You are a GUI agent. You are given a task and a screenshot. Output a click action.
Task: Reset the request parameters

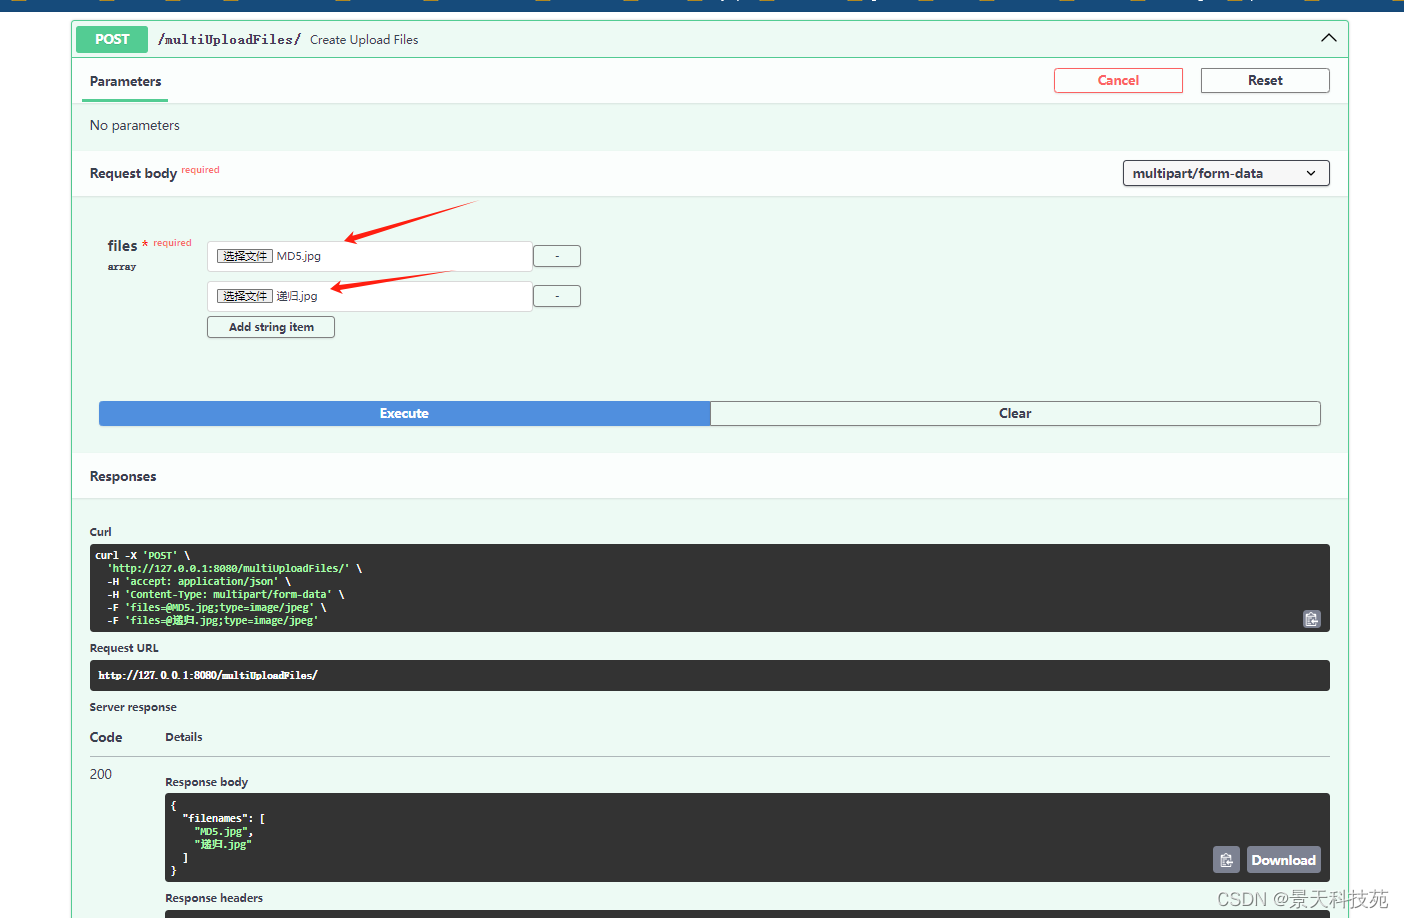[x=1265, y=80]
